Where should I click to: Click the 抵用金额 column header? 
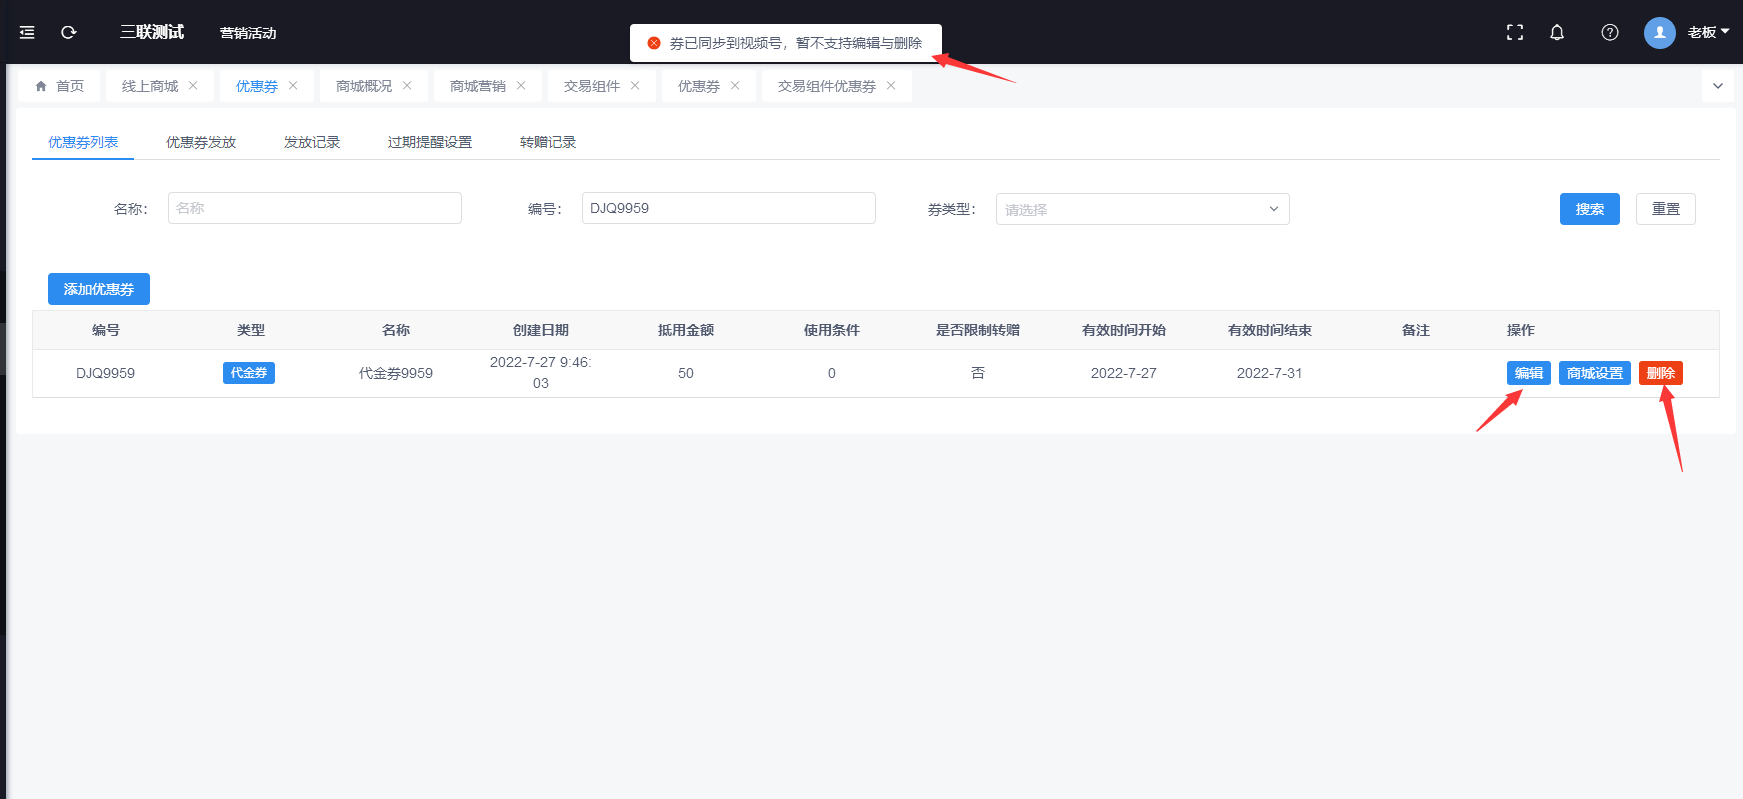point(686,330)
